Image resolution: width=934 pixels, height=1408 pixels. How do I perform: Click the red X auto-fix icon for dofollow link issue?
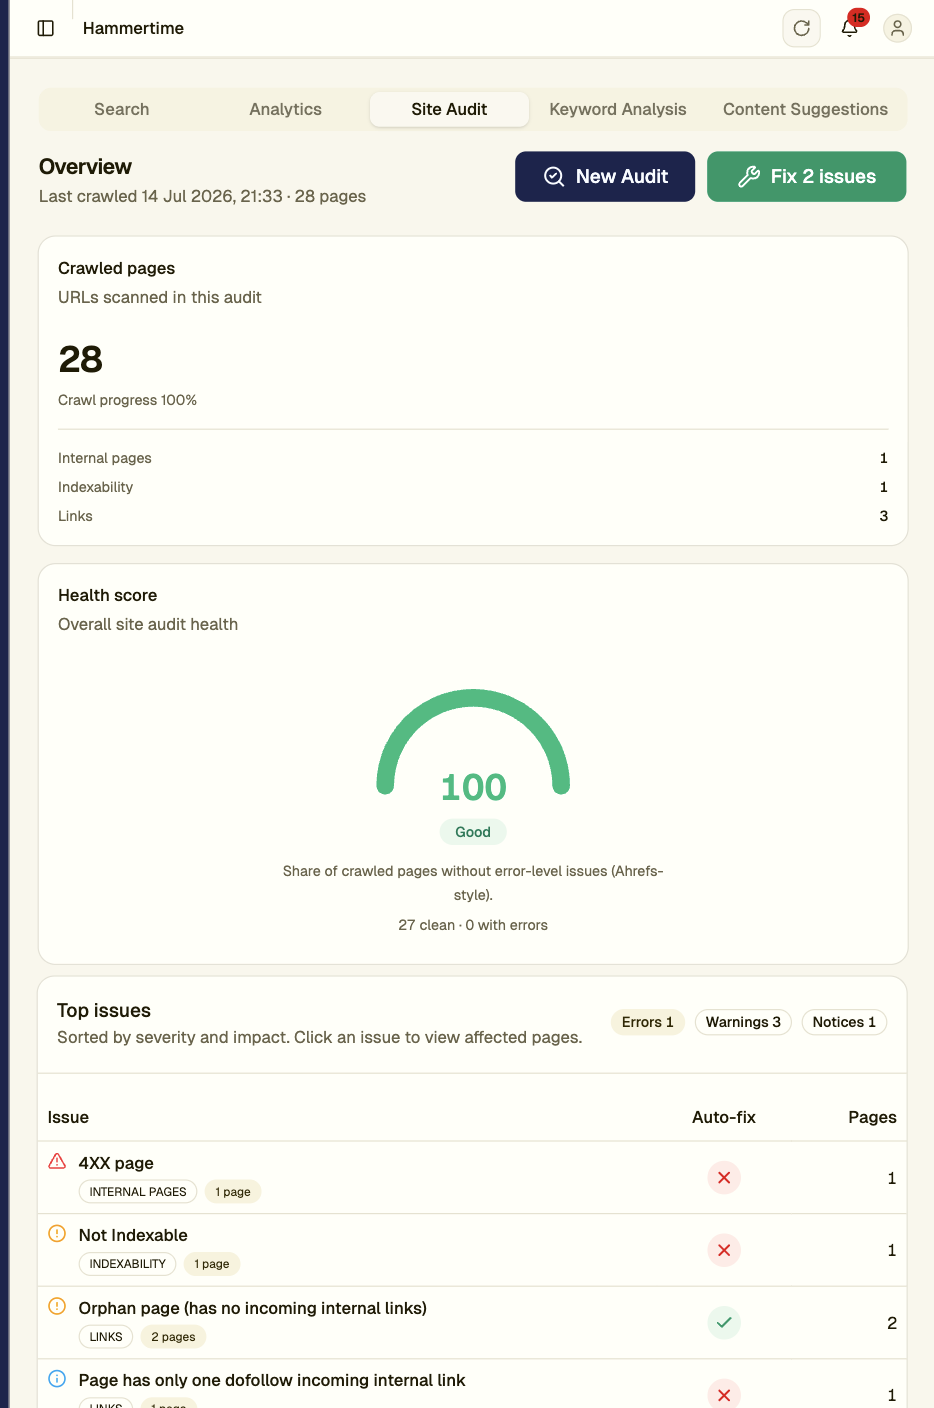point(724,1395)
